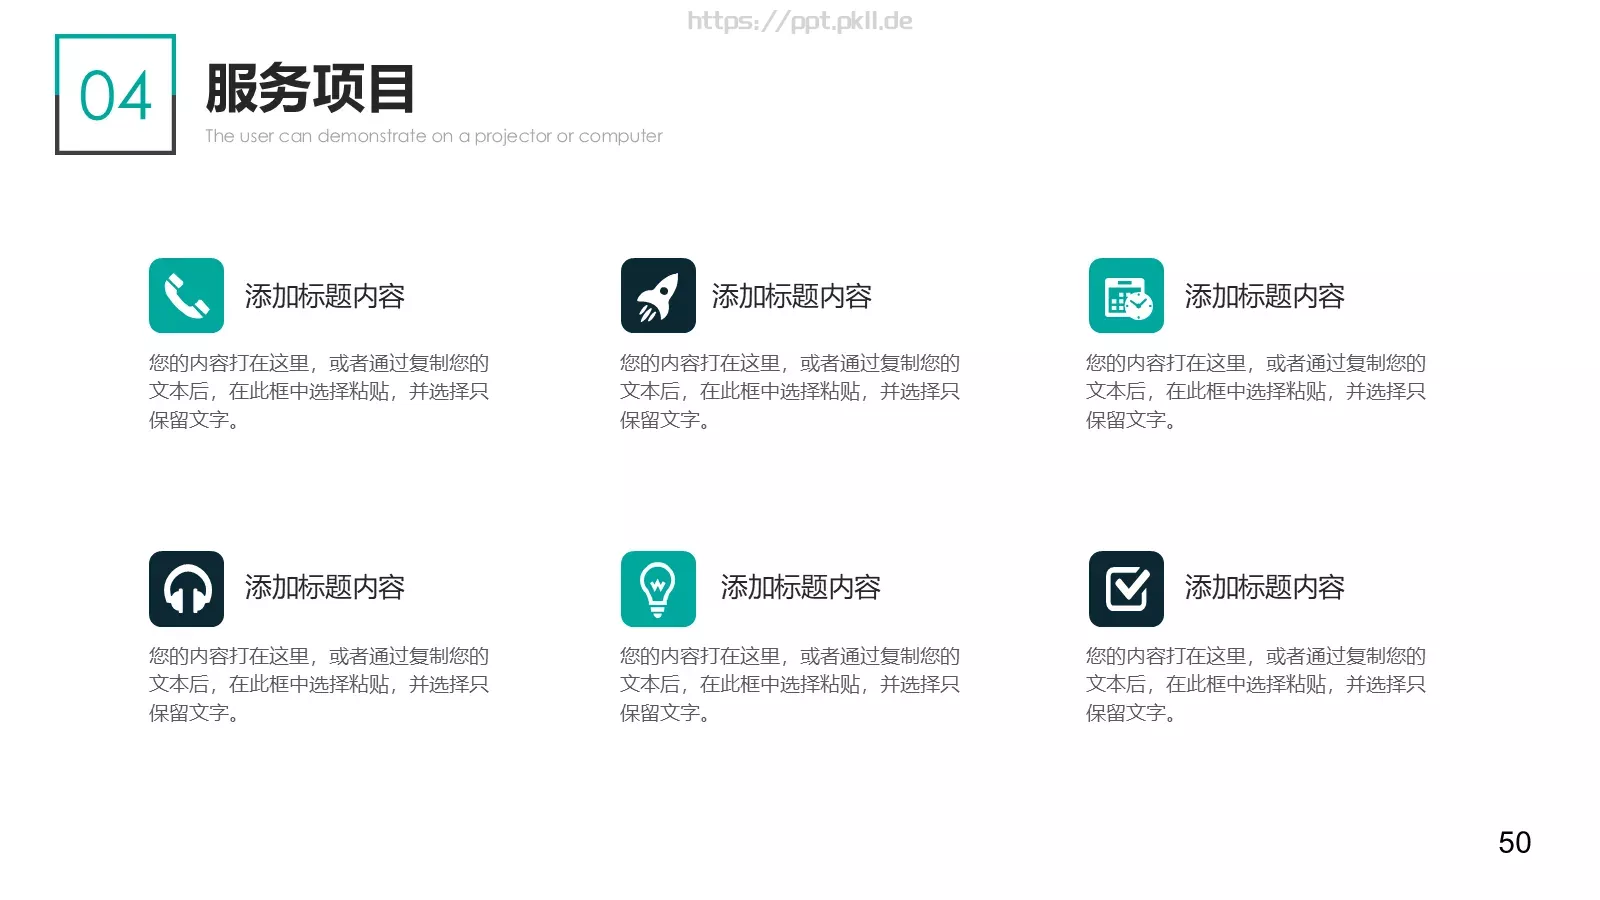1600x900 pixels.
Task: Click the teal light bulb icon
Action: pyautogui.click(x=658, y=589)
